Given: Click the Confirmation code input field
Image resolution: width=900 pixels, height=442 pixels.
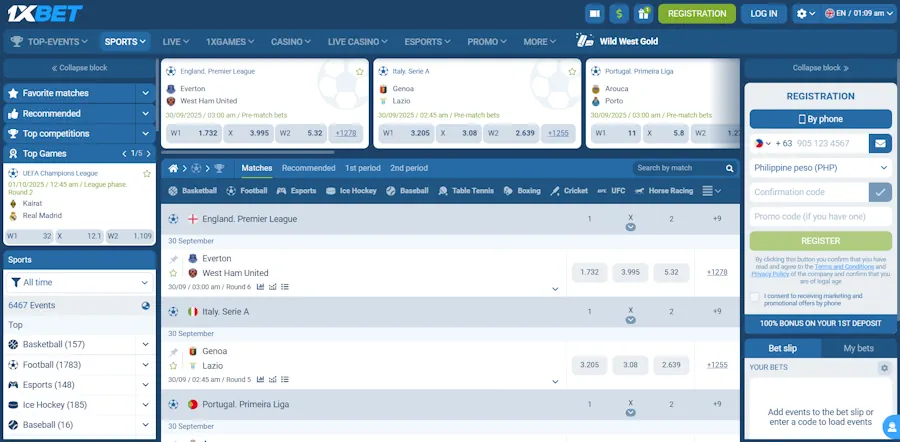Looking at the screenshot, I should (808, 192).
